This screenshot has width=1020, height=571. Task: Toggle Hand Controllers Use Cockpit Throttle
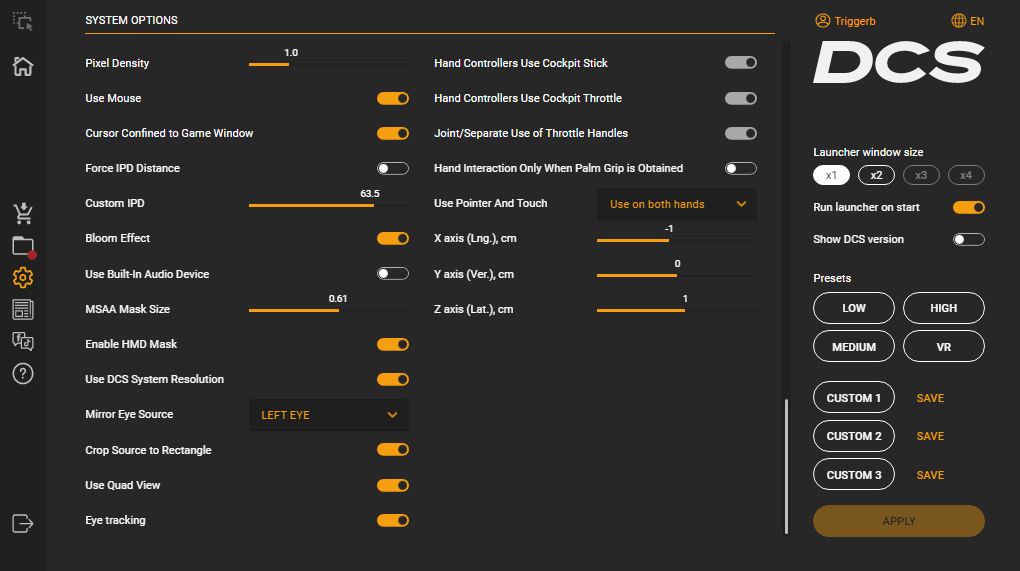coord(741,98)
